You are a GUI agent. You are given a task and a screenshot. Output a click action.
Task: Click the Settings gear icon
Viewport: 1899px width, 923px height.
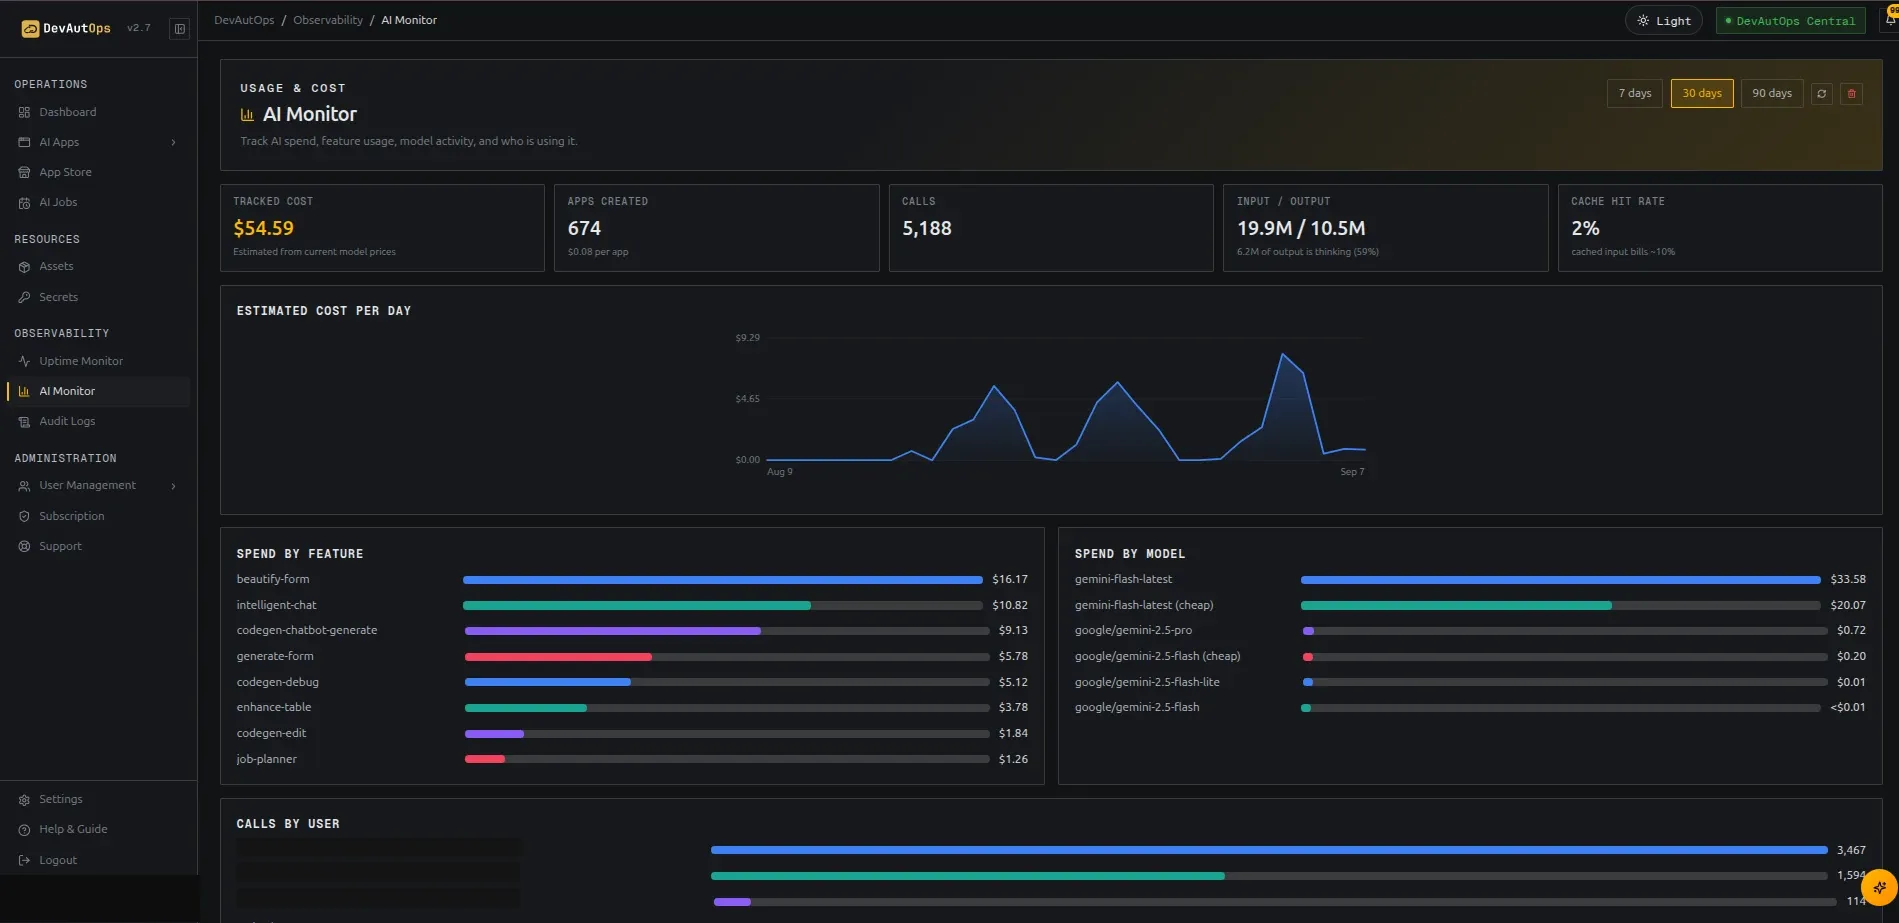tap(24, 800)
